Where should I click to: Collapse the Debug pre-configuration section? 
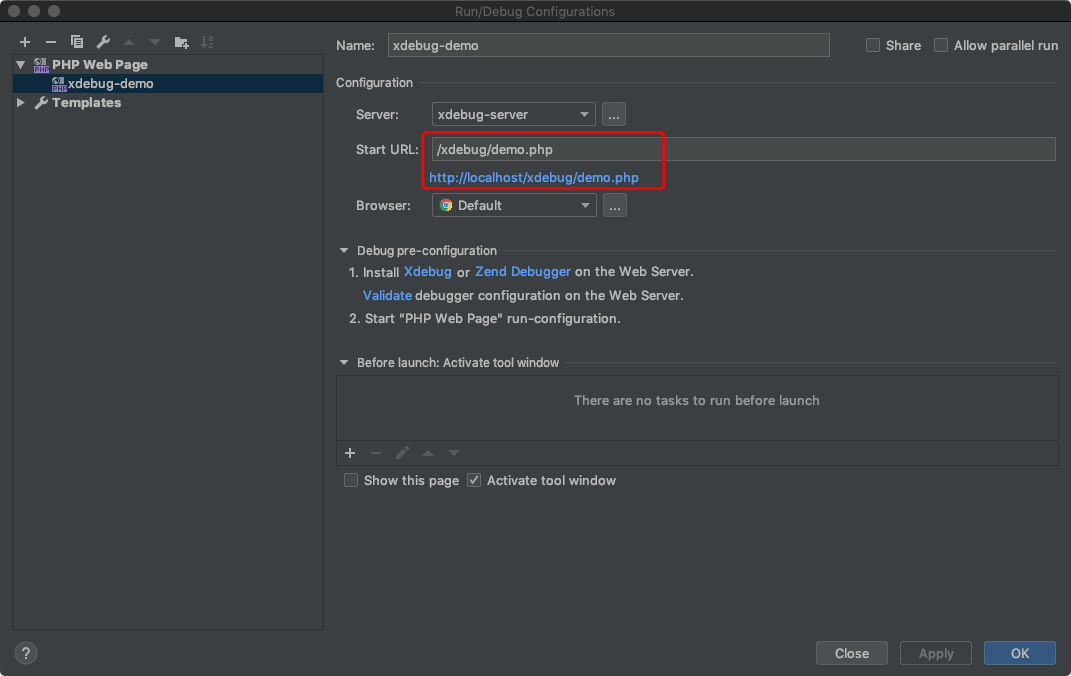pyautogui.click(x=344, y=250)
